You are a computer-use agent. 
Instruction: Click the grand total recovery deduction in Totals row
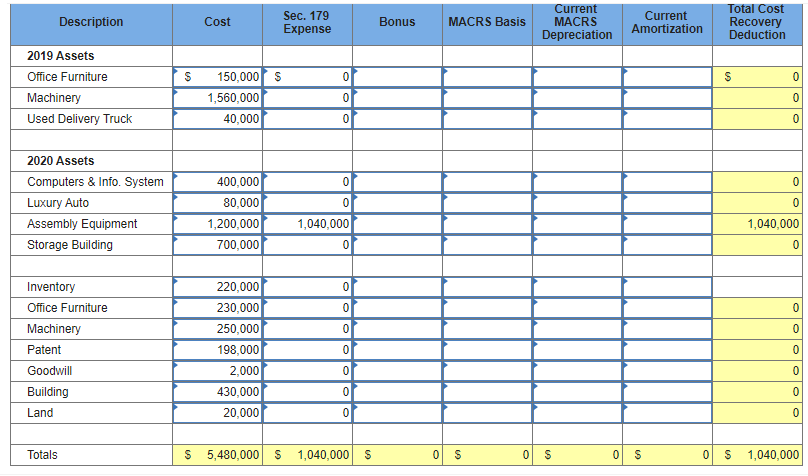[757, 455]
